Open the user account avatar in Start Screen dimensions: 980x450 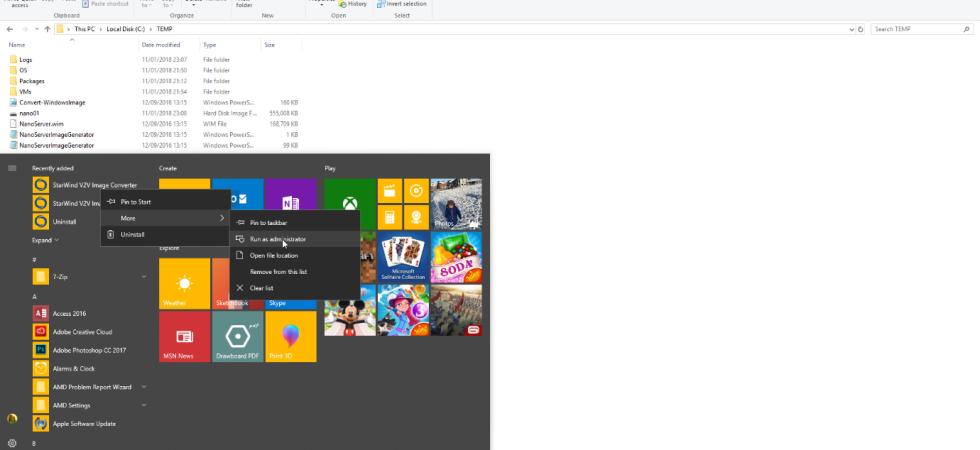click(12, 419)
